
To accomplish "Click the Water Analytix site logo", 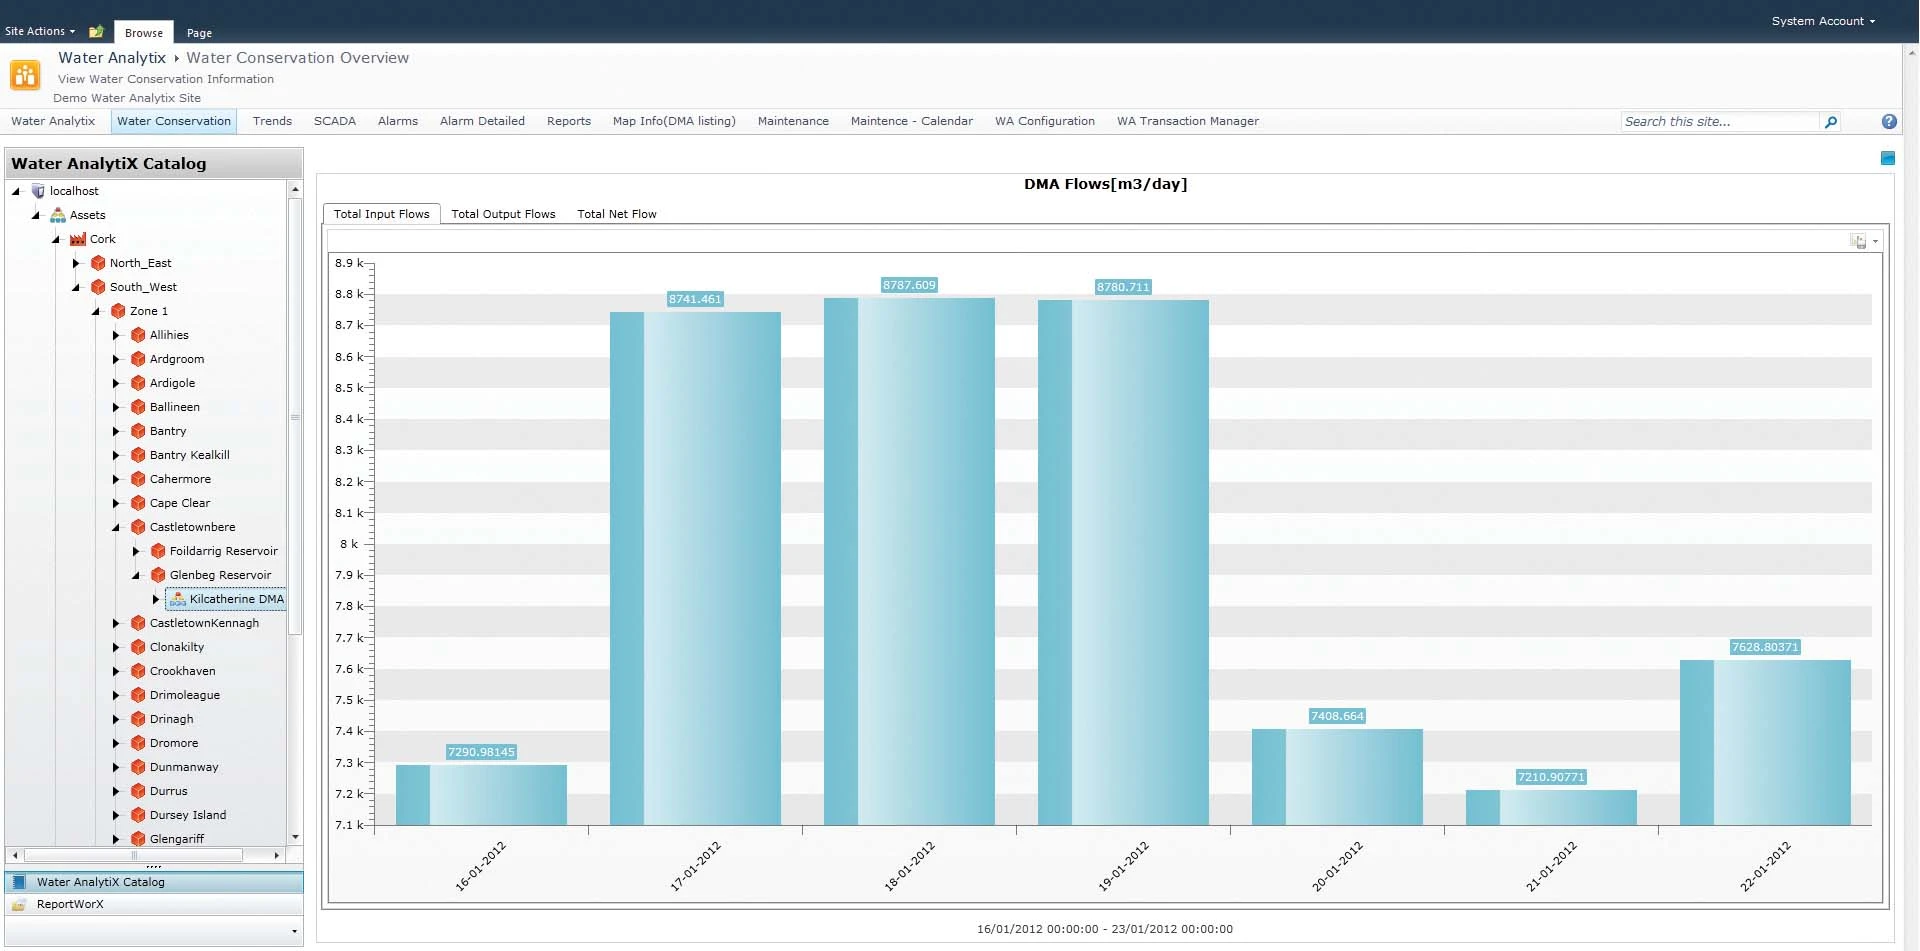I will [25, 75].
